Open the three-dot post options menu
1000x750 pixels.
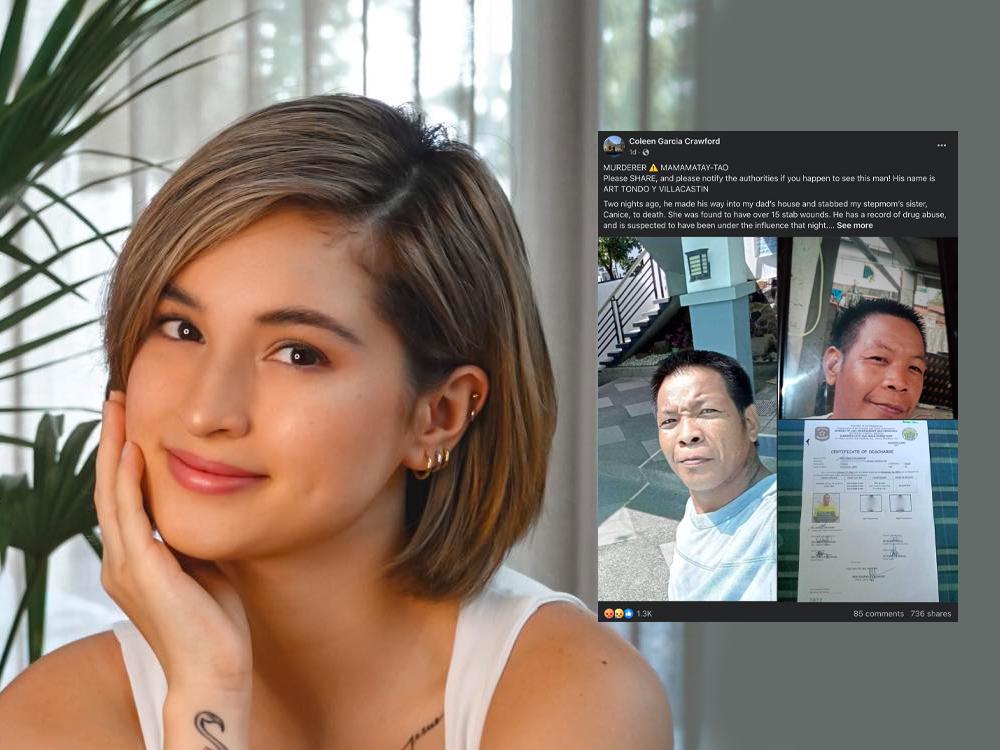click(940, 144)
